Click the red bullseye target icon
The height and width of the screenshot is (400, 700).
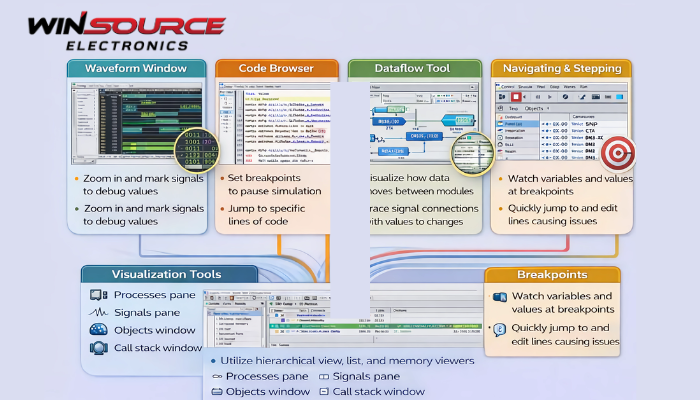pos(617,153)
